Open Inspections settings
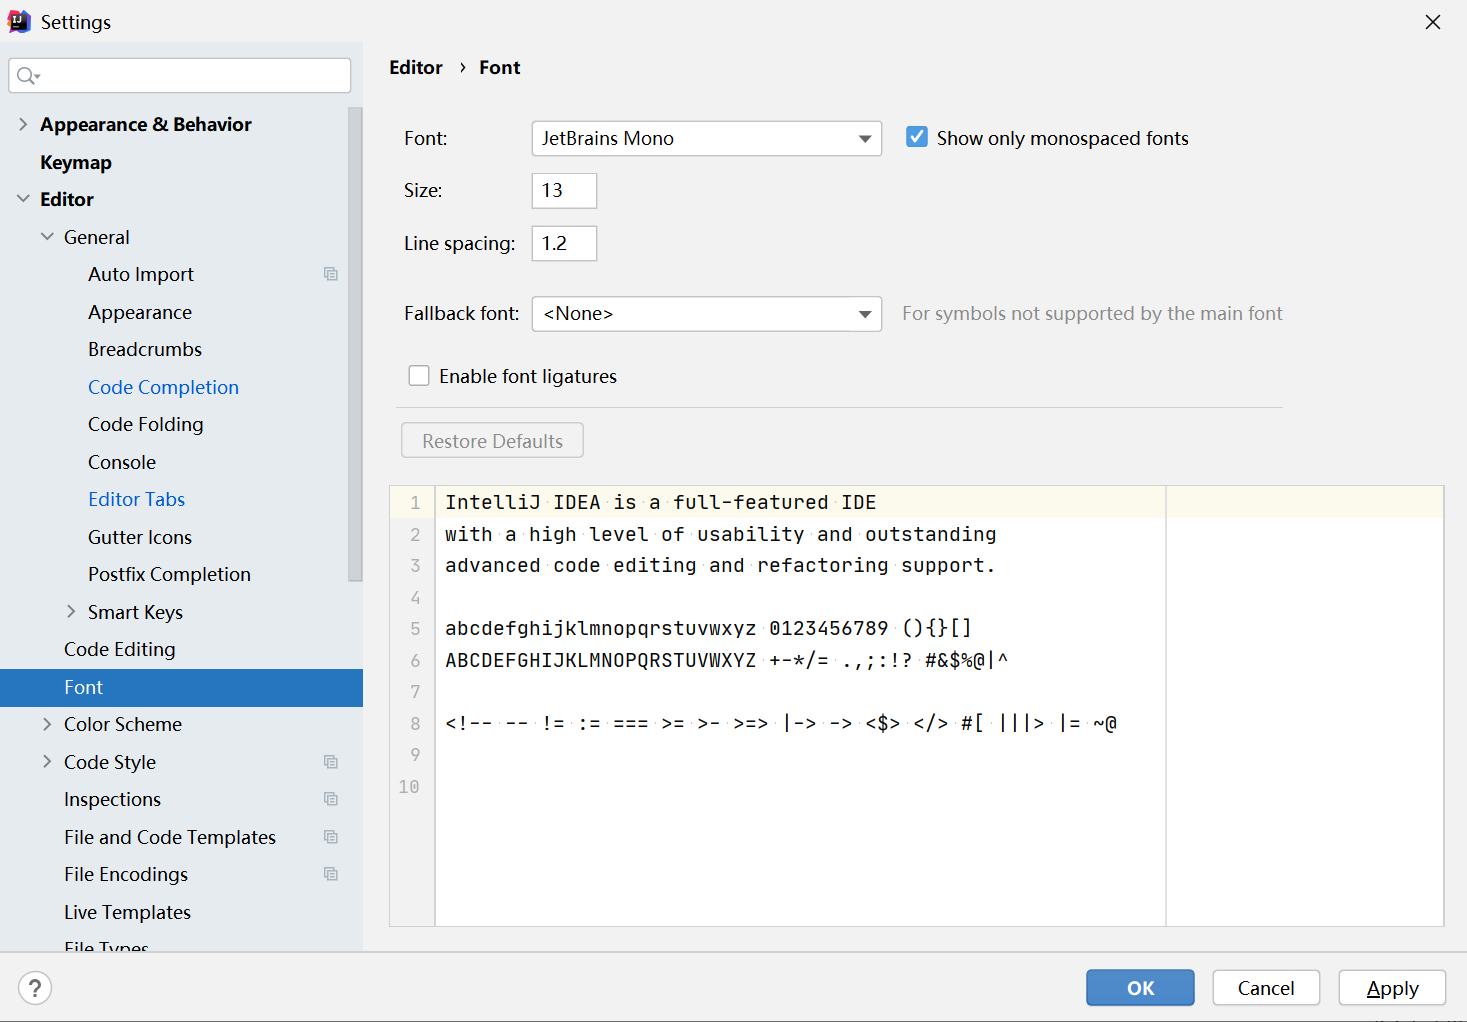1467x1022 pixels. click(112, 799)
